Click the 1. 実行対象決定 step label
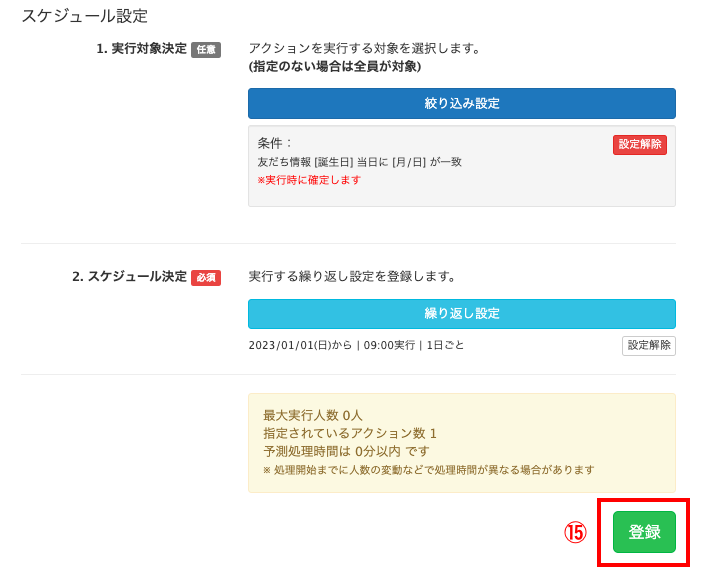The height and width of the screenshot is (571, 712). coord(141,48)
